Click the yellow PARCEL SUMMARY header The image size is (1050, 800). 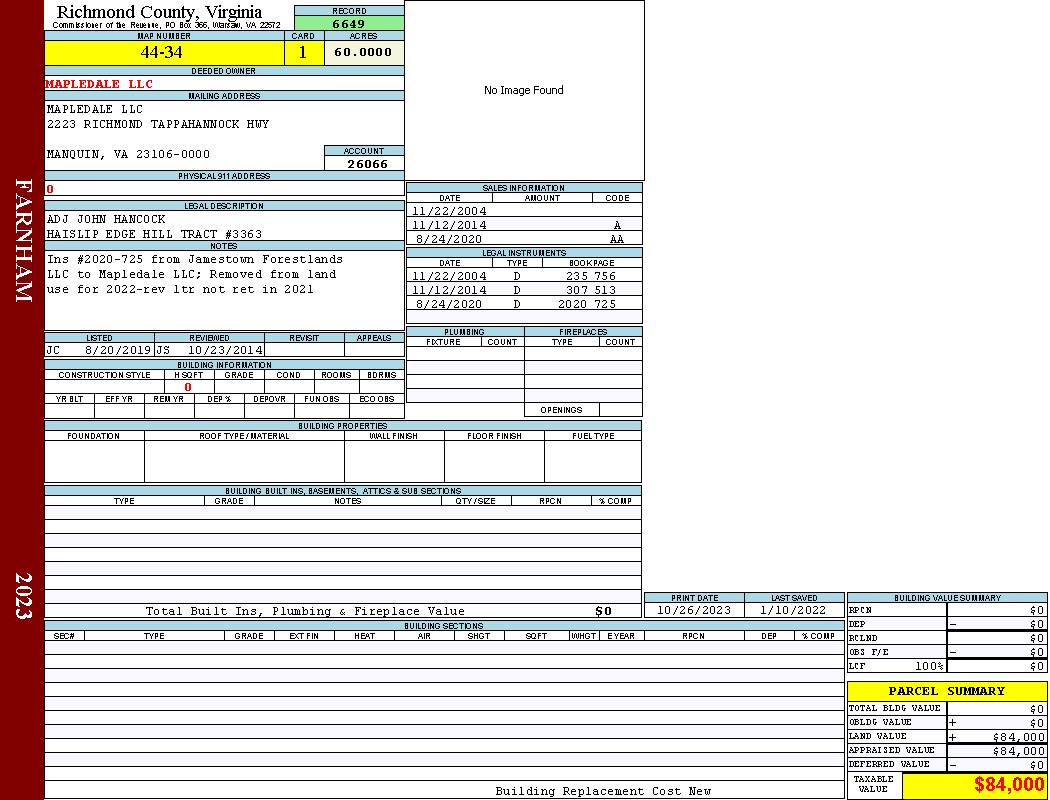pos(946,691)
